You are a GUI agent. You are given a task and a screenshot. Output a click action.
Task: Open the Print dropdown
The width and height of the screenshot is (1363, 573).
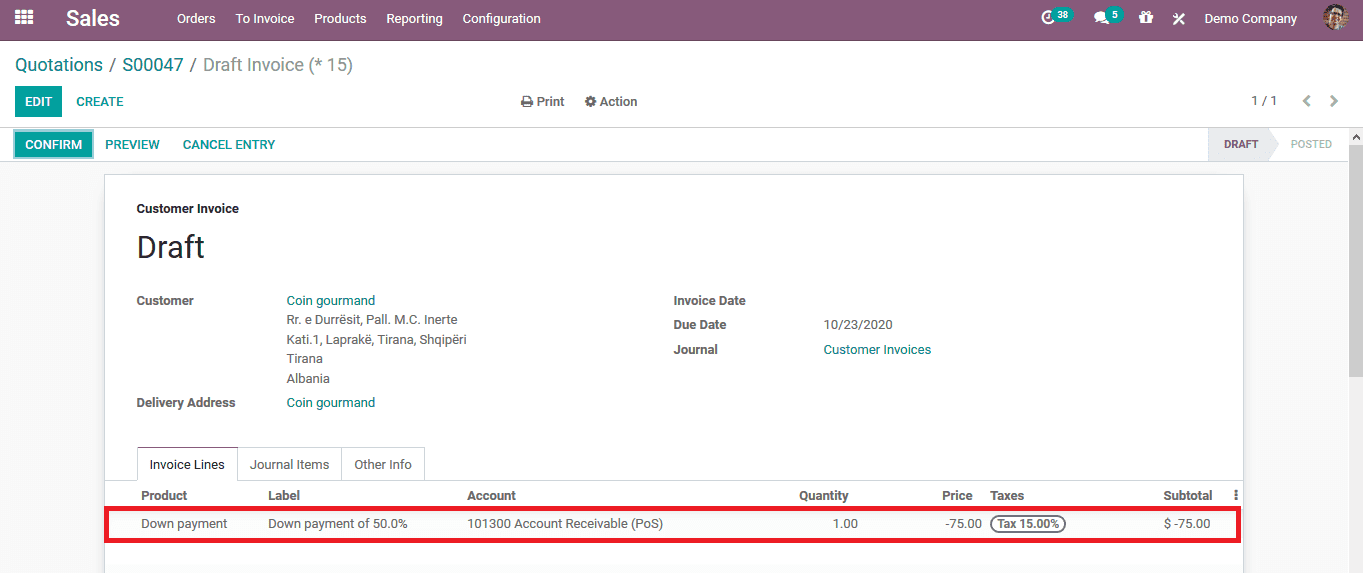(x=543, y=101)
